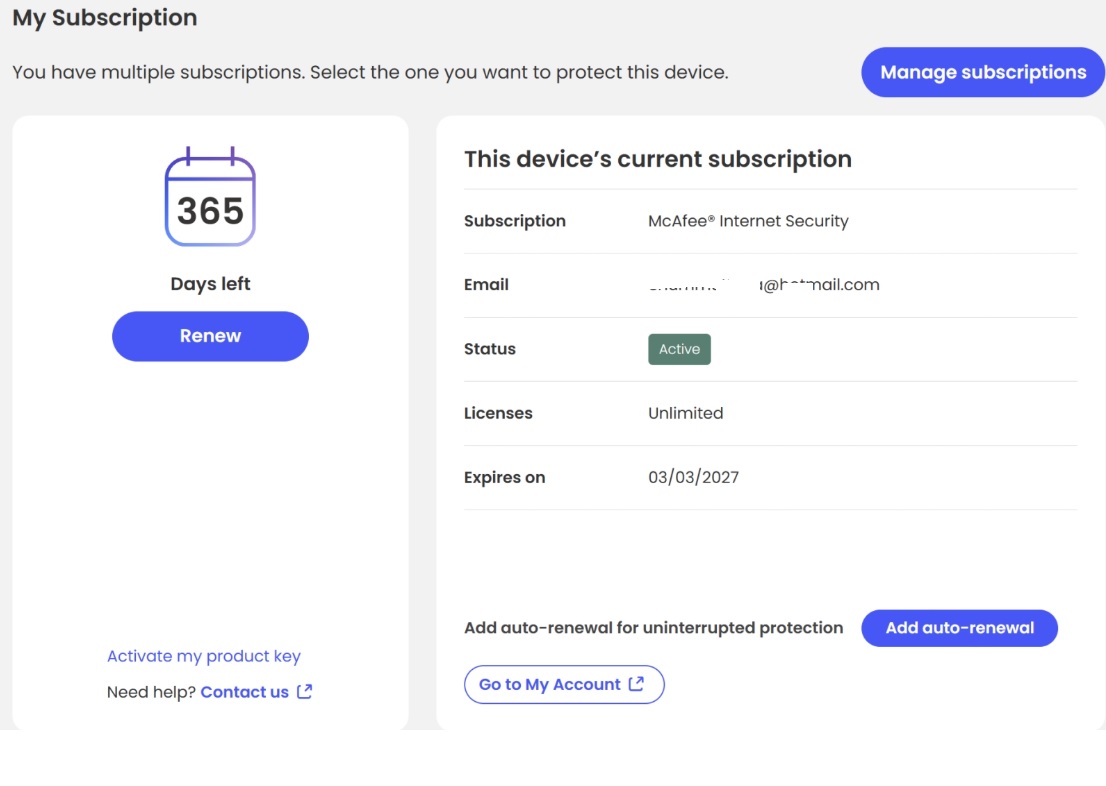The image size is (1106, 786).
Task: Click the 03/03/2027 expiry date
Action: [693, 477]
